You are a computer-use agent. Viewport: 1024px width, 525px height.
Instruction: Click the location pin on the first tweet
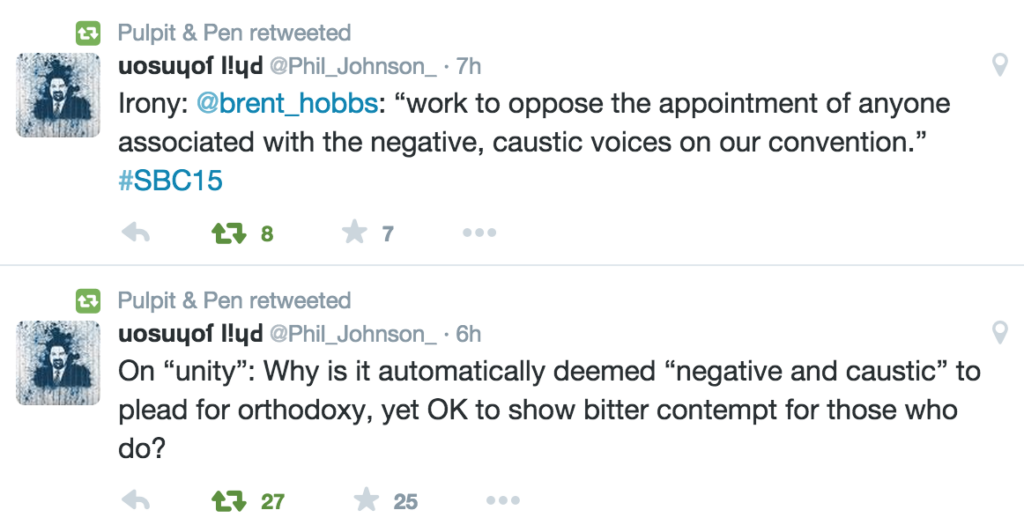(1000, 65)
